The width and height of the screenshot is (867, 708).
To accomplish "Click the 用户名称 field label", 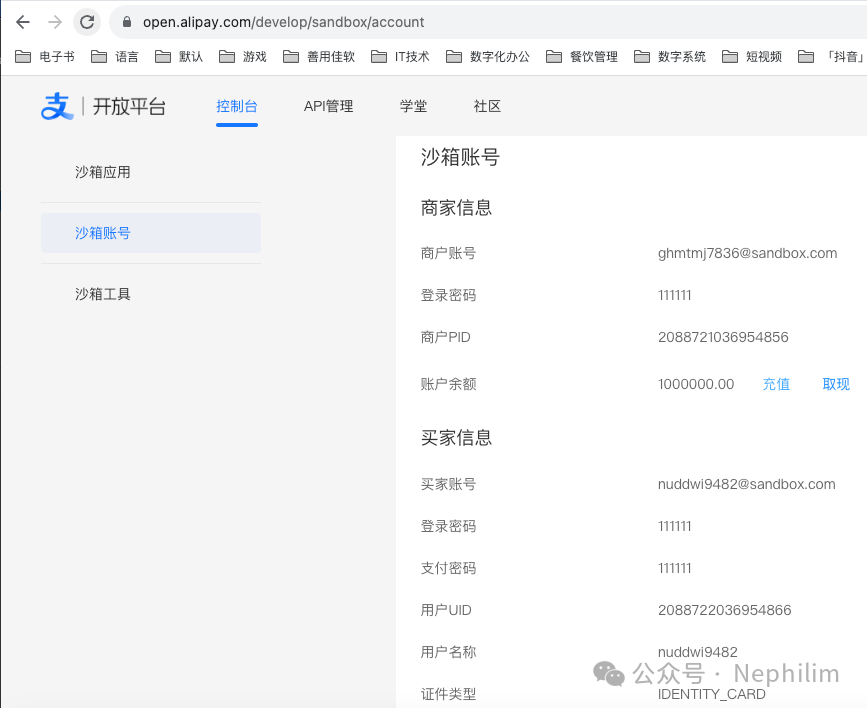I will pos(448,652).
